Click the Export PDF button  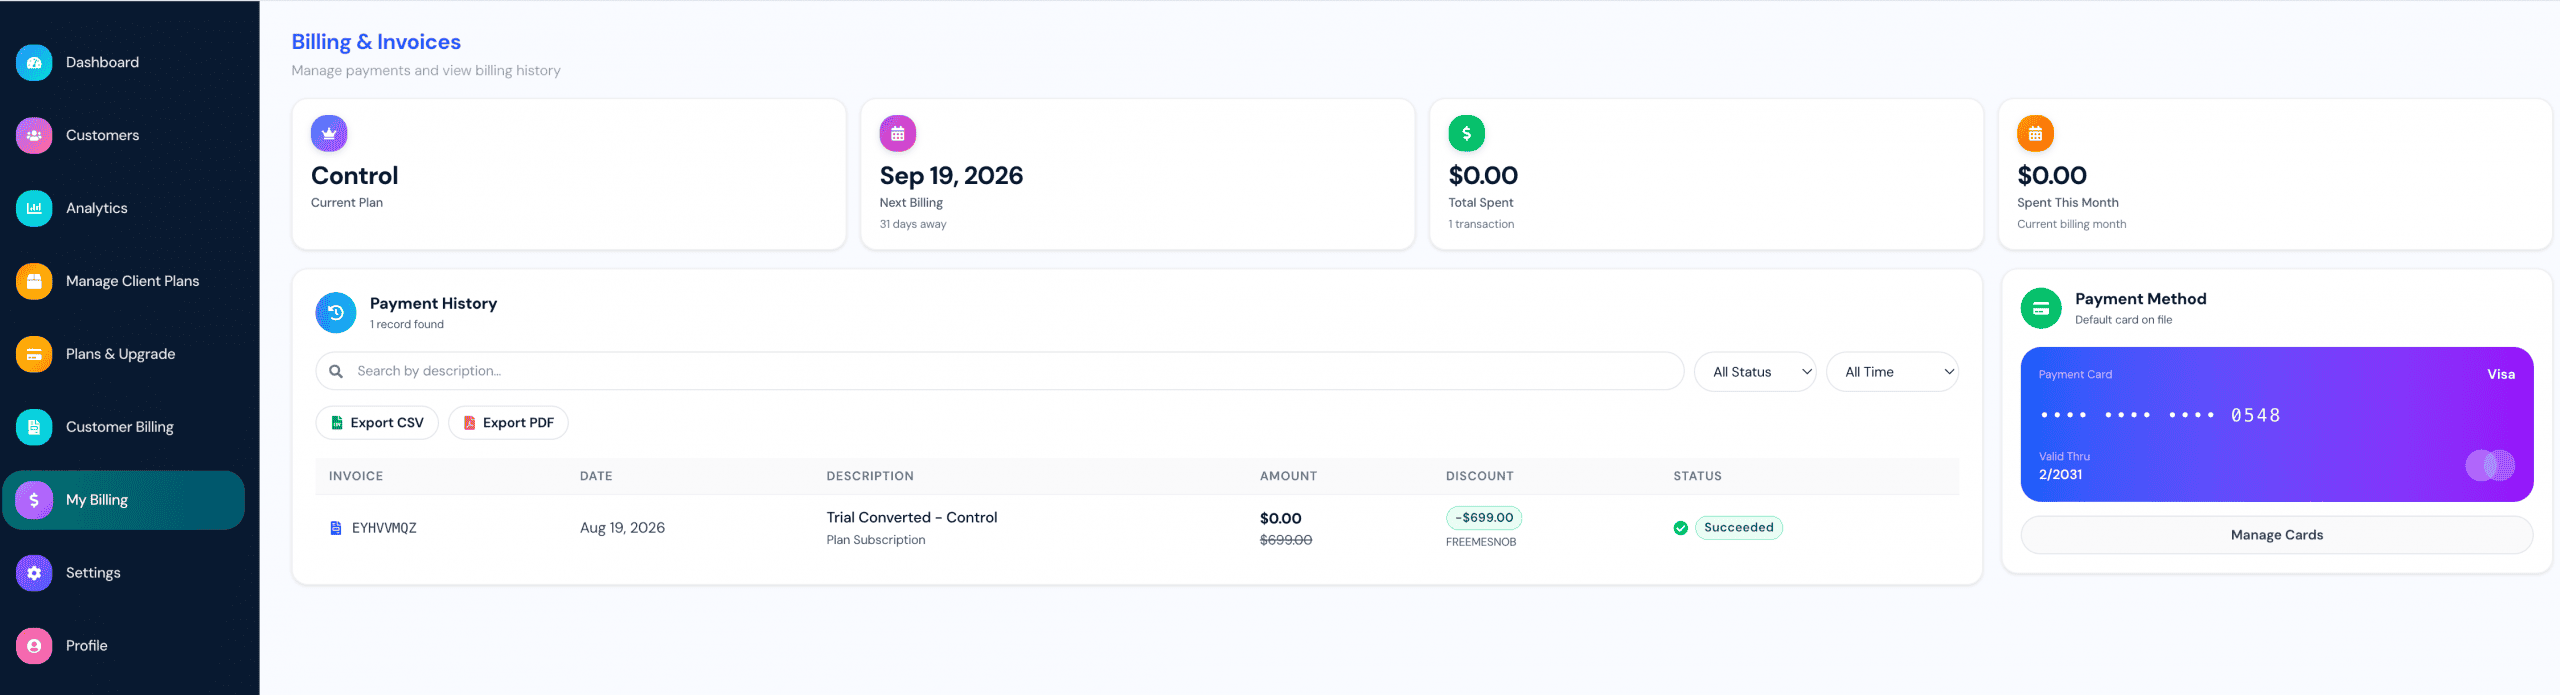coord(508,423)
